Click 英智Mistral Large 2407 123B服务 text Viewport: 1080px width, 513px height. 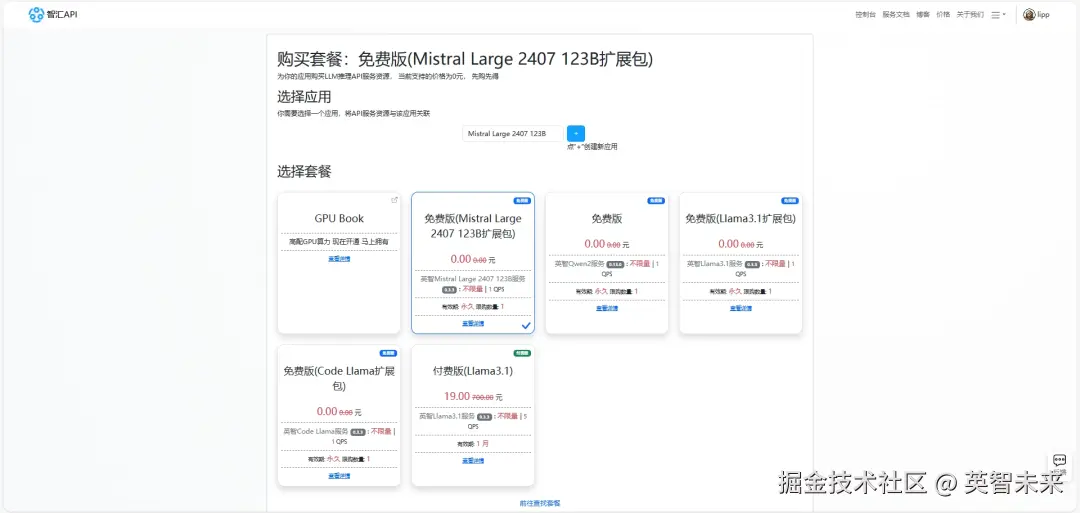click(472, 279)
